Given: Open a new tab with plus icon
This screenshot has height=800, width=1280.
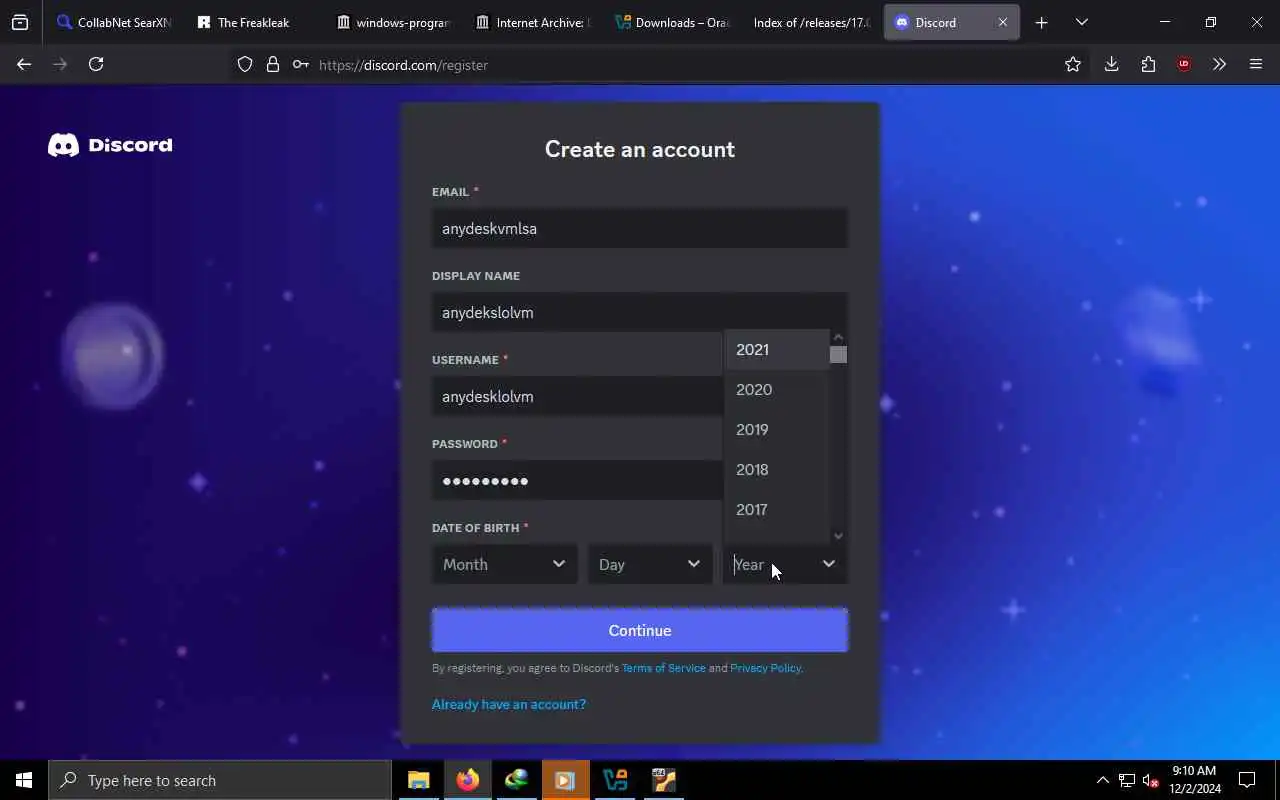Looking at the screenshot, I should pyautogui.click(x=1041, y=22).
